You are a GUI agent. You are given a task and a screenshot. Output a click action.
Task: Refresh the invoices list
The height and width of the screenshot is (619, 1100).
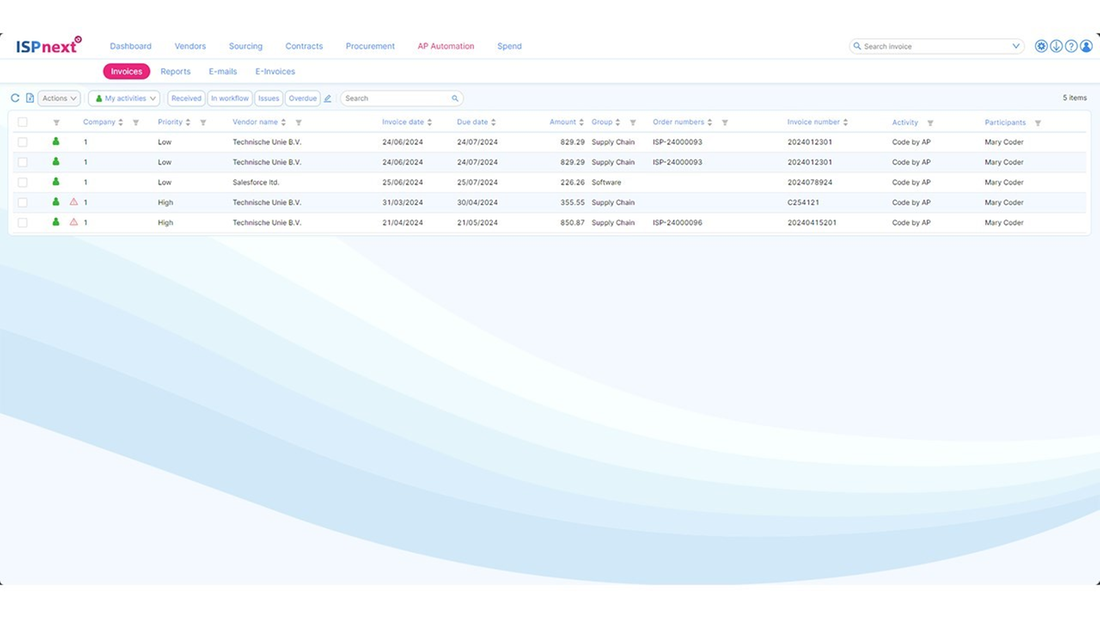click(13, 98)
